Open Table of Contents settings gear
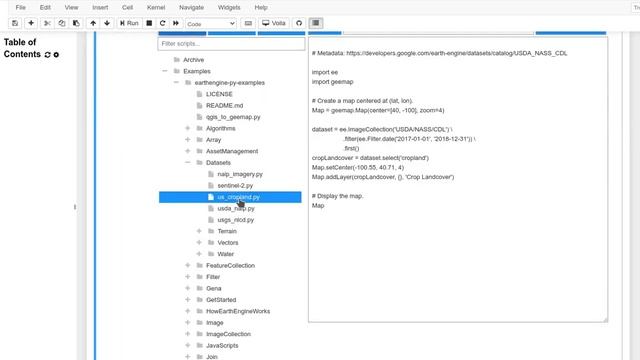 point(56,55)
